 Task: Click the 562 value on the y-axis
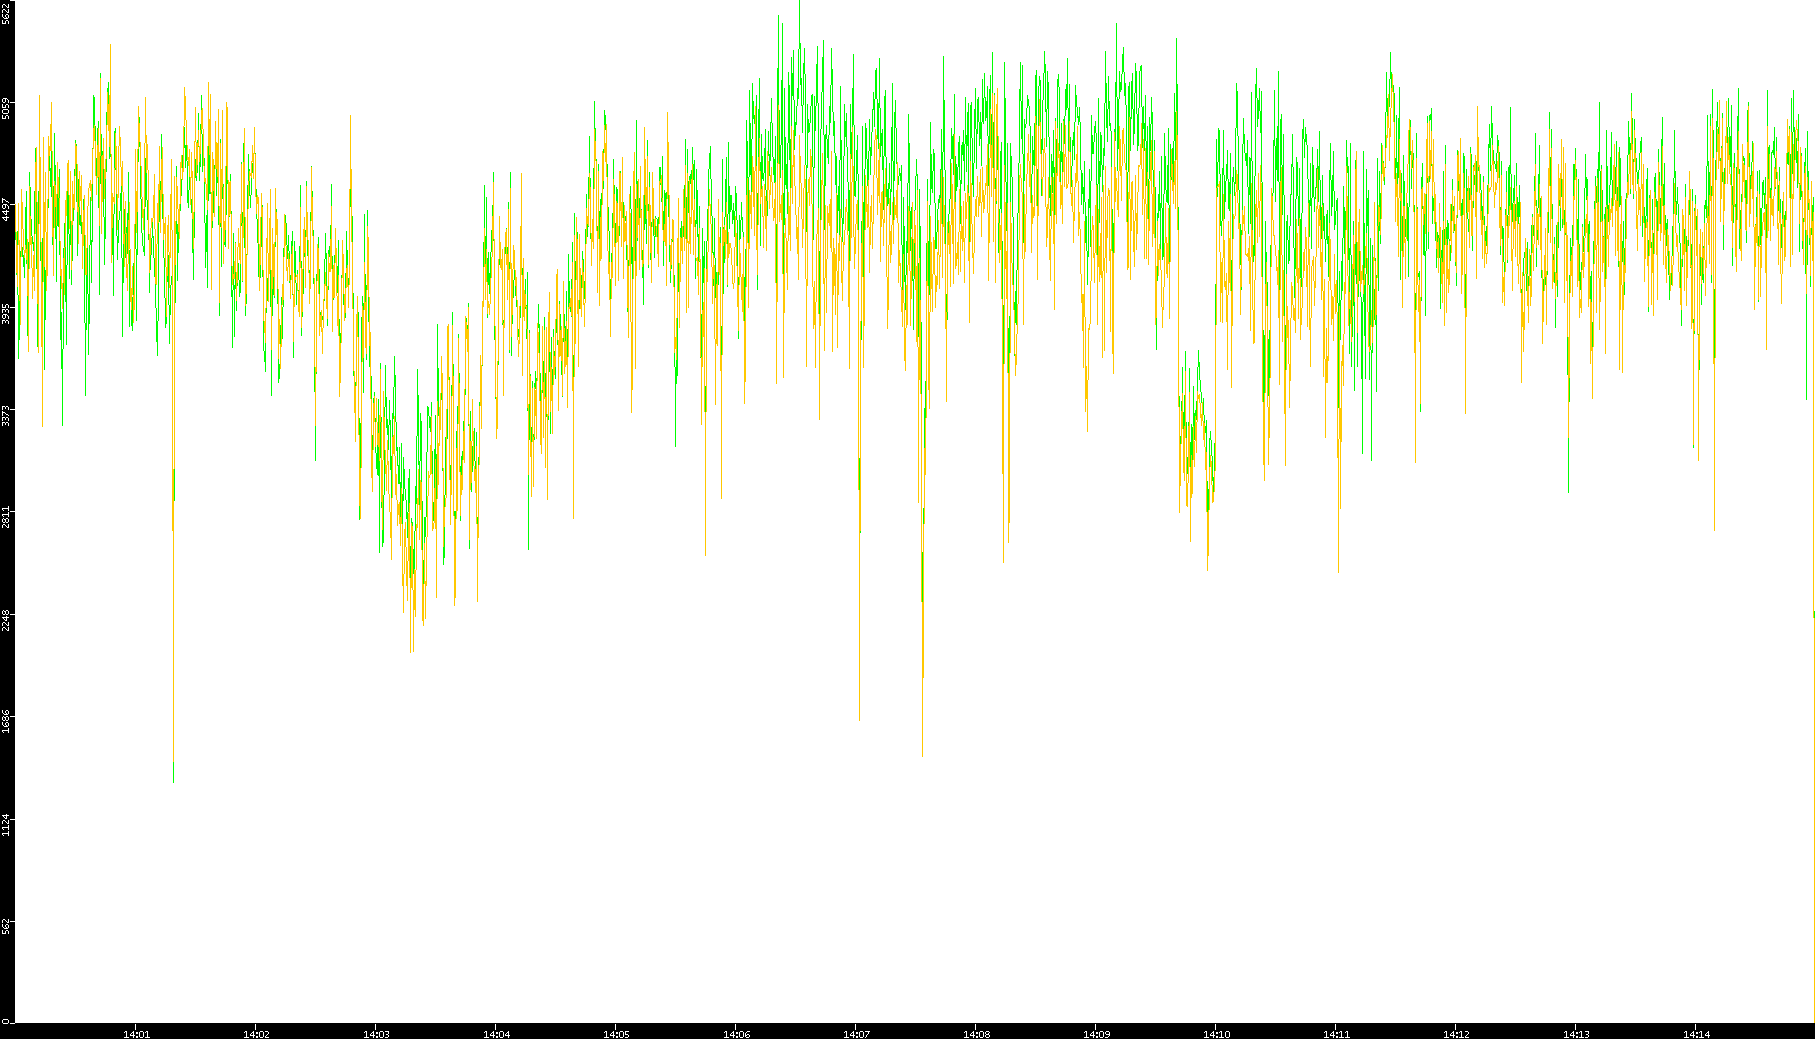[7, 926]
